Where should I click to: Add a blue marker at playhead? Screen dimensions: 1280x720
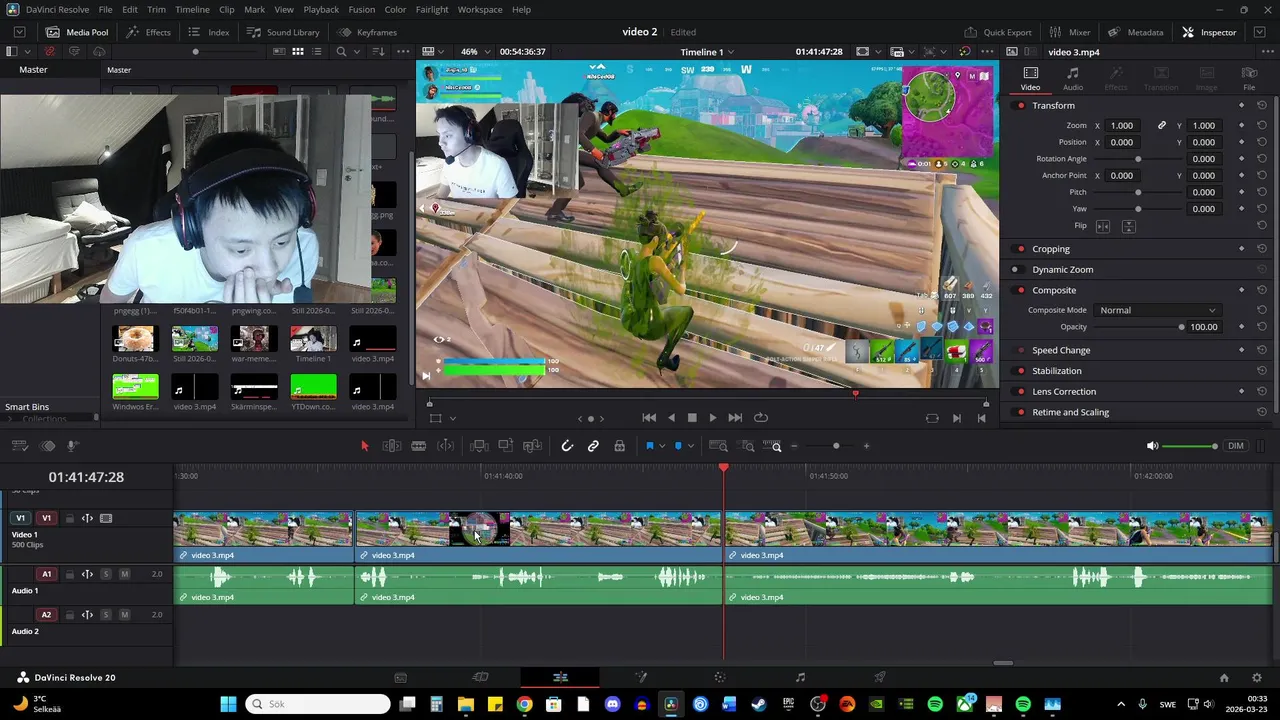678,446
